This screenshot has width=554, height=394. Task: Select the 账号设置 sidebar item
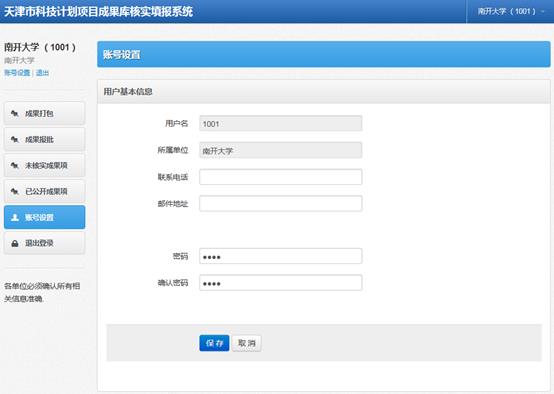[x=45, y=217]
